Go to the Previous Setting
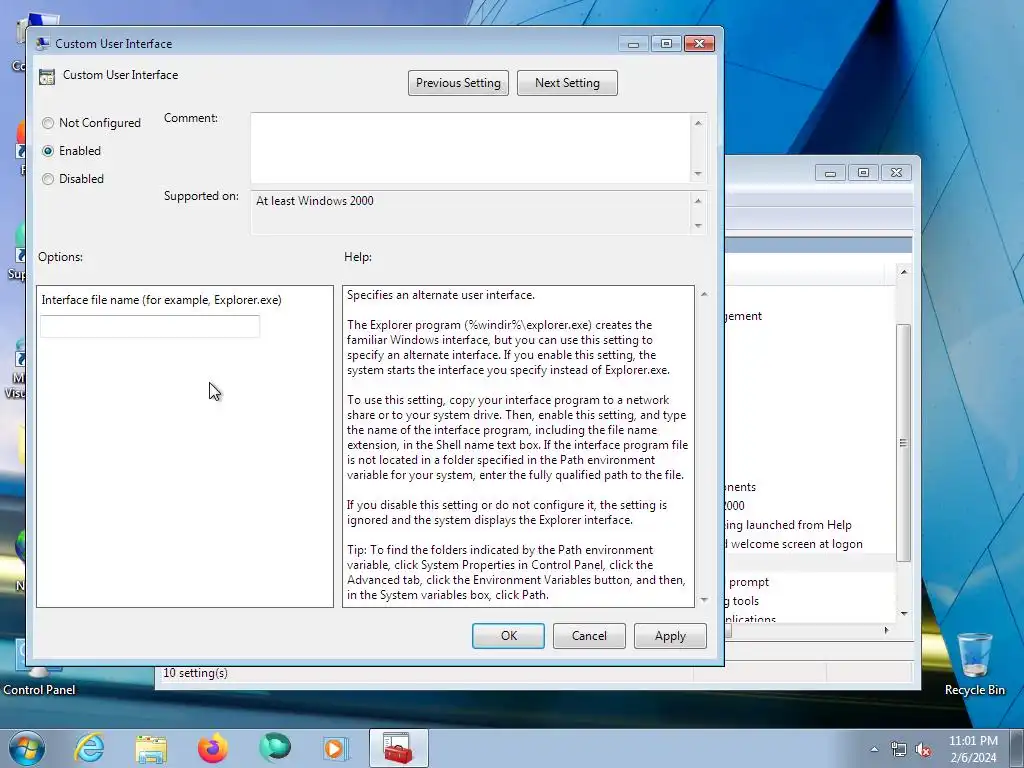 tap(458, 83)
